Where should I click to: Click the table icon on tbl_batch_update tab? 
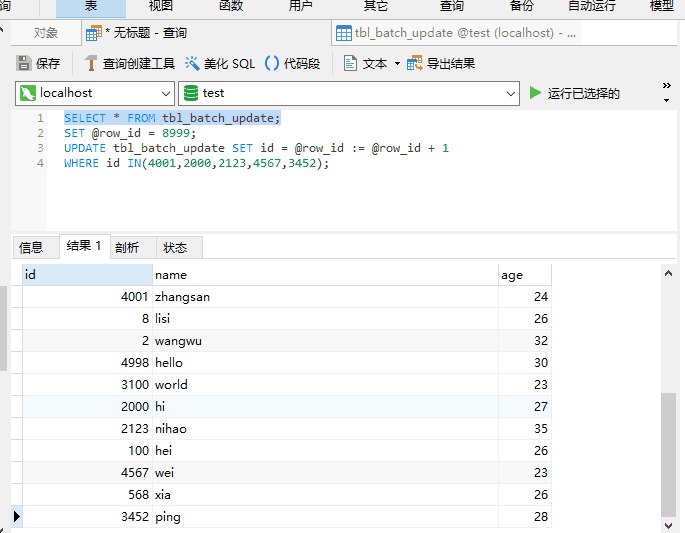(x=344, y=33)
